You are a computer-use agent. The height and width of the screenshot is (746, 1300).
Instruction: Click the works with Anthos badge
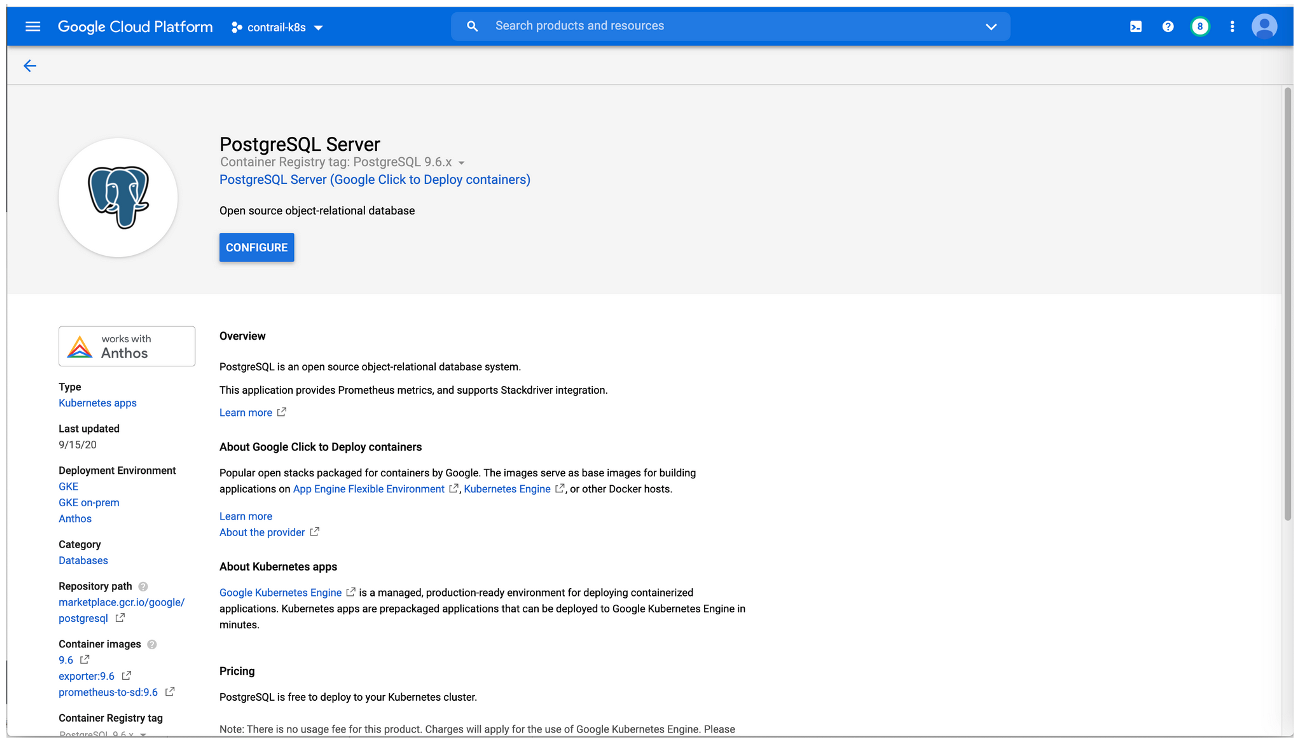127,346
